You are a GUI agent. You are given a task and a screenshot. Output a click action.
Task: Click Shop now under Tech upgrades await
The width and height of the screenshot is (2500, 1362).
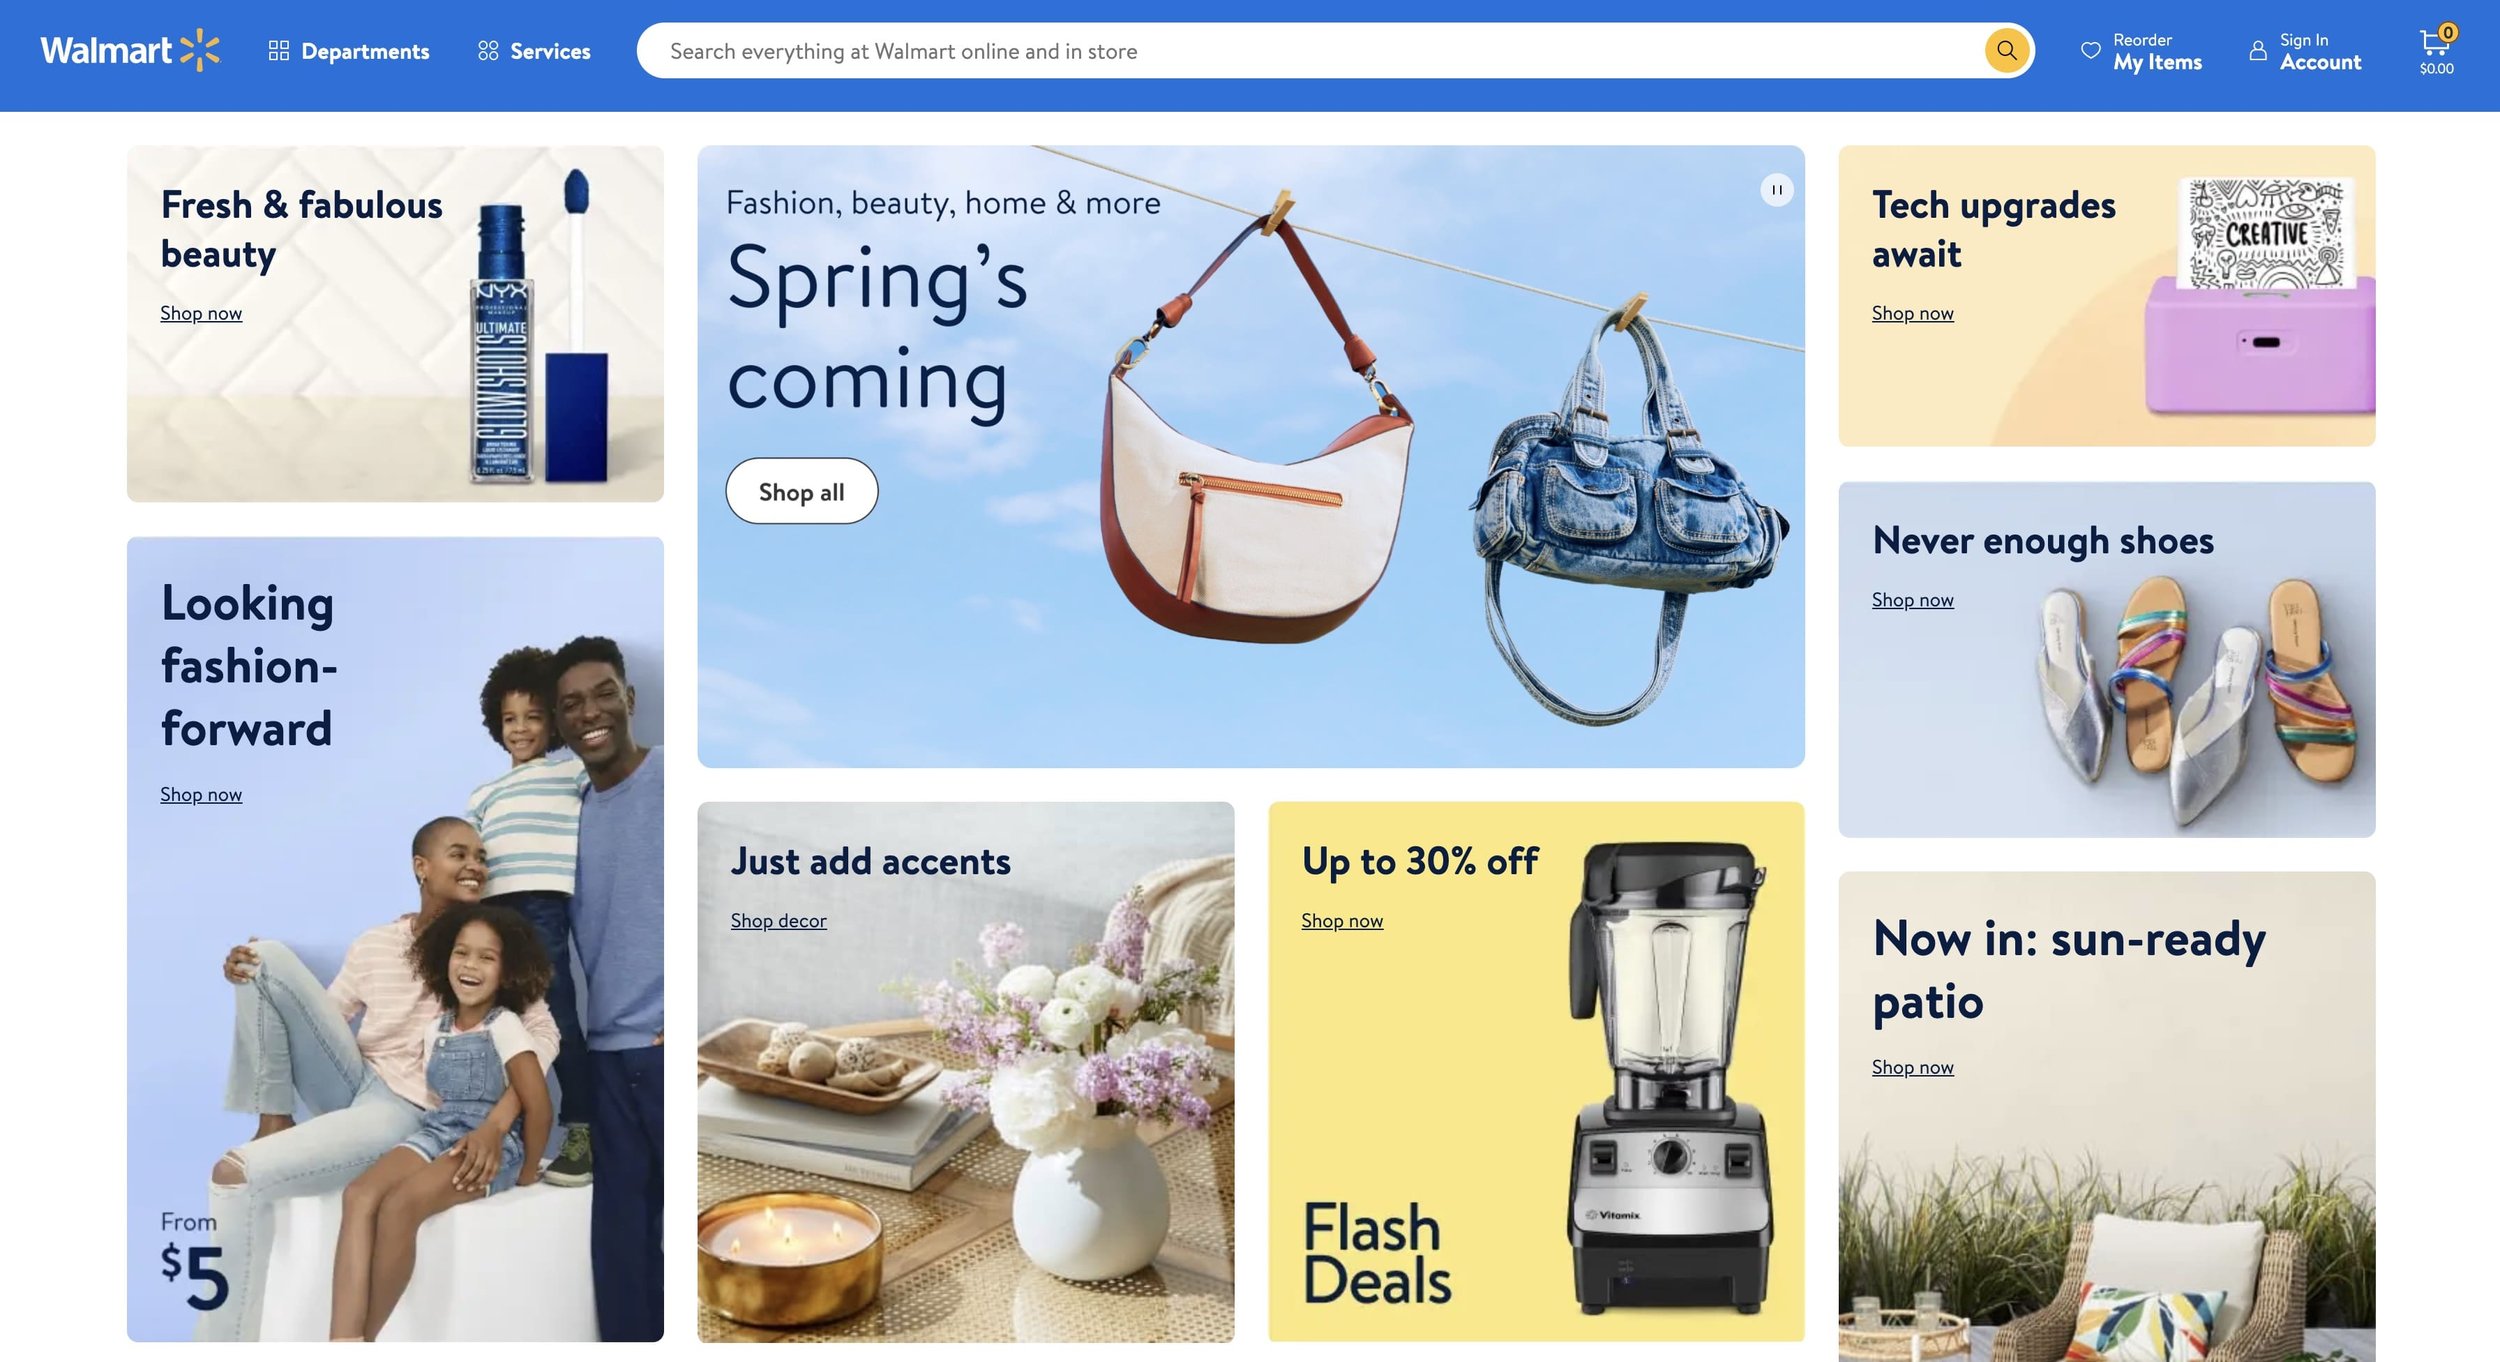(1912, 313)
